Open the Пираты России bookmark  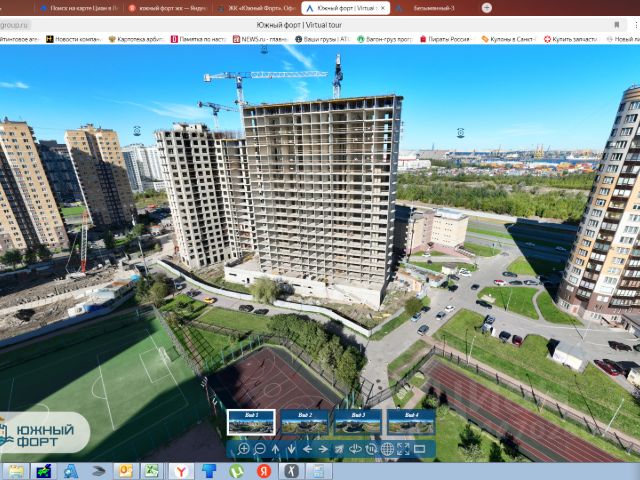click(447, 39)
